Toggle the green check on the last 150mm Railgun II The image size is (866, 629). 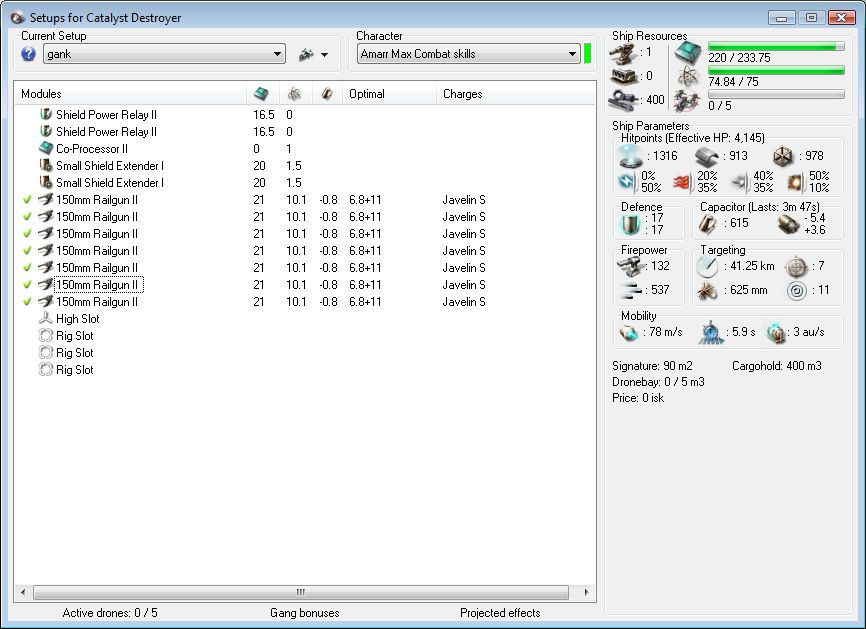coord(27,302)
